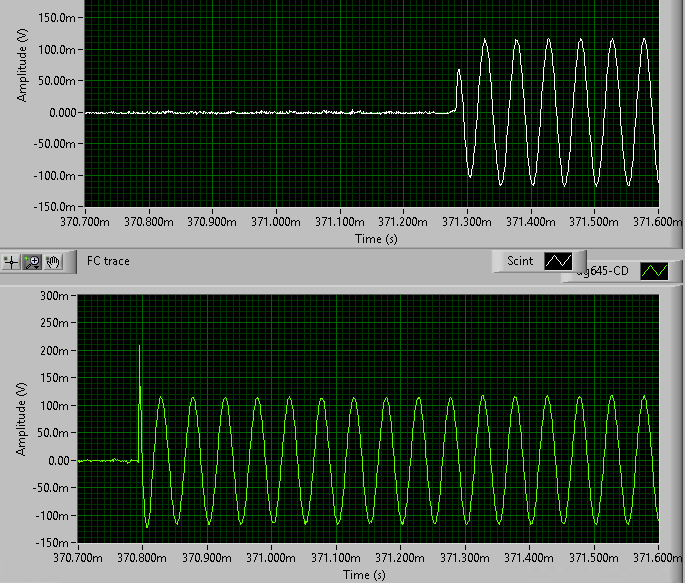This screenshot has width=685, height=583.
Task: Click the bottom graph Amplitude (V) axis label
Action: point(21,419)
